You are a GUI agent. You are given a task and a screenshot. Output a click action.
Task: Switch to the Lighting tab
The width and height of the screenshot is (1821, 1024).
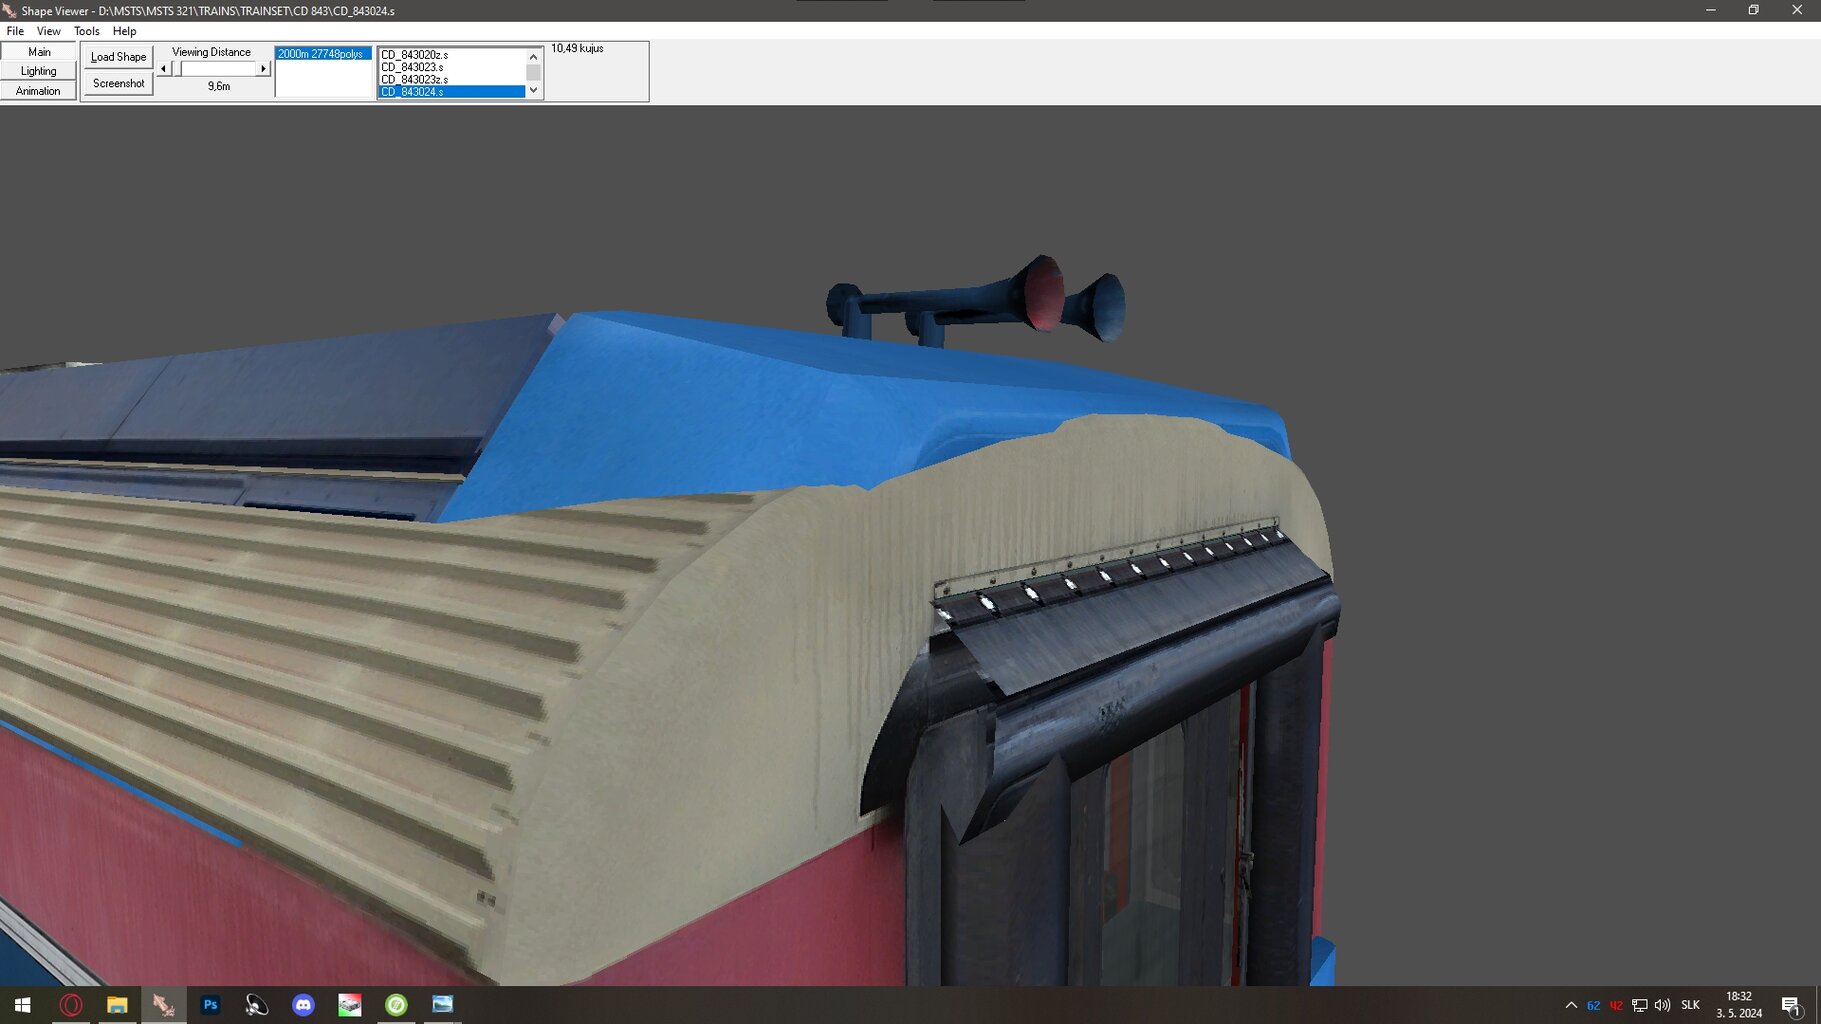point(38,71)
